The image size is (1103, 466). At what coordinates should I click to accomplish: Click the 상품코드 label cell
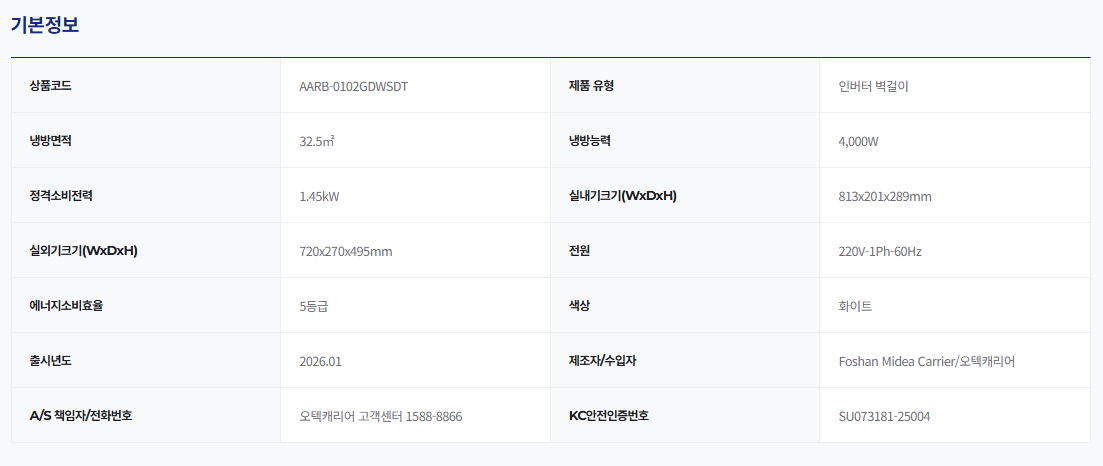click(146, 86)
